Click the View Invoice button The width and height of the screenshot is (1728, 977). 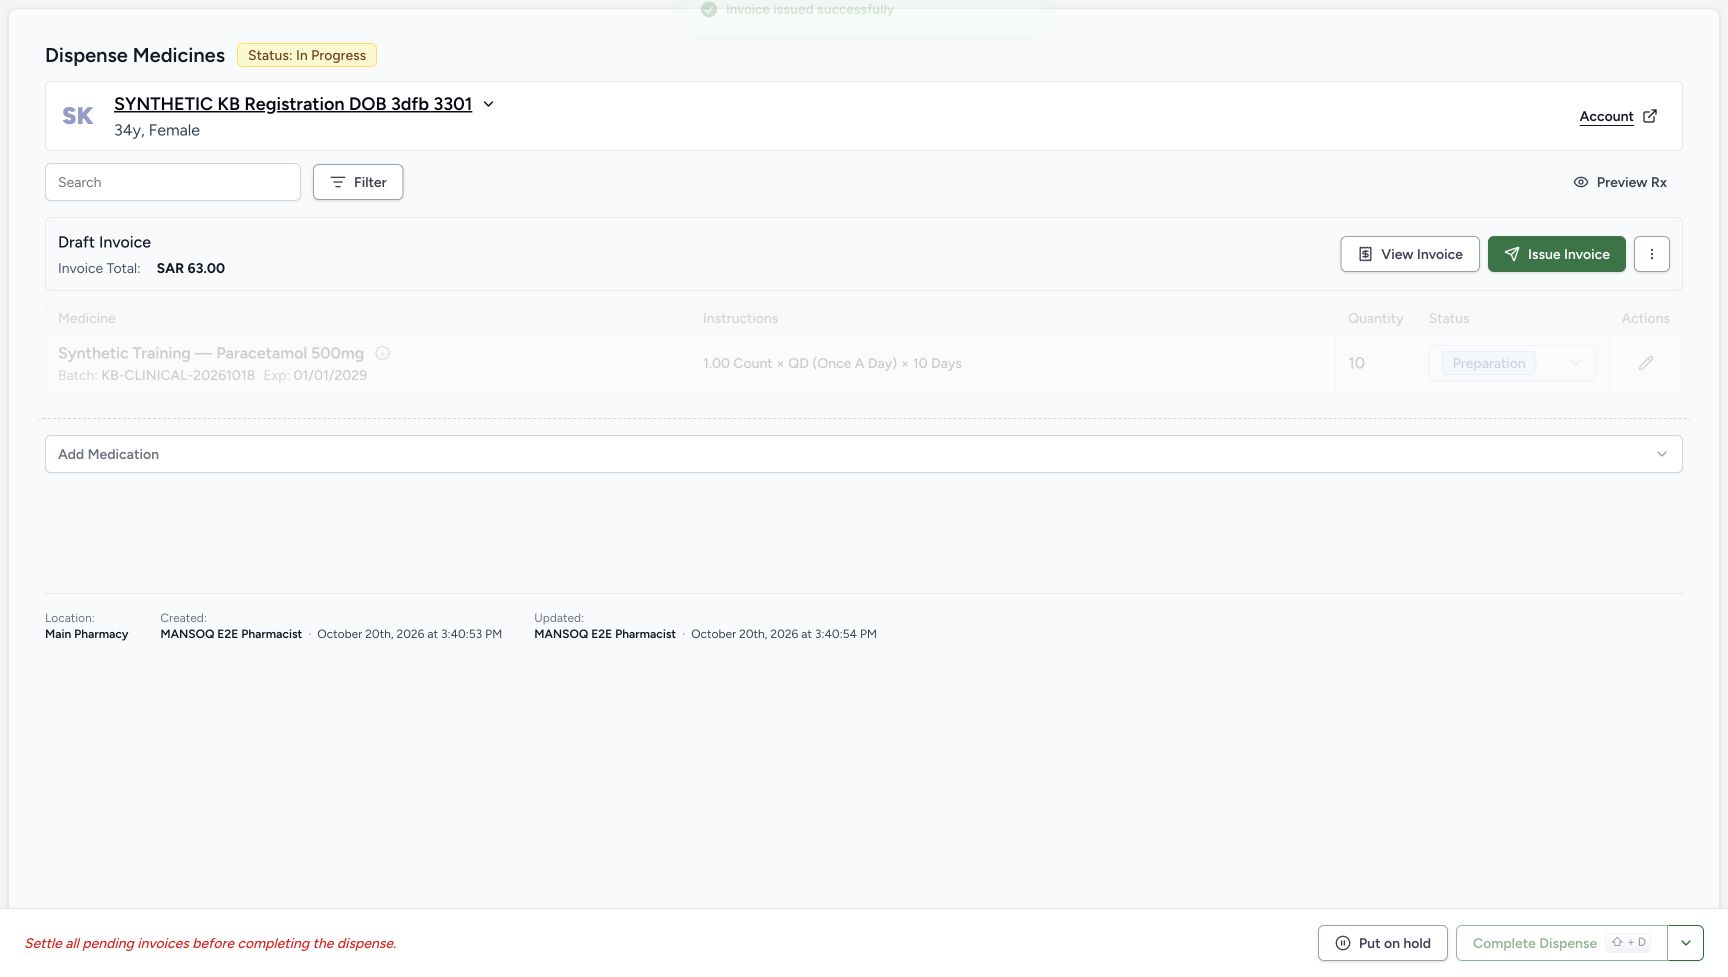point(1410,254)
